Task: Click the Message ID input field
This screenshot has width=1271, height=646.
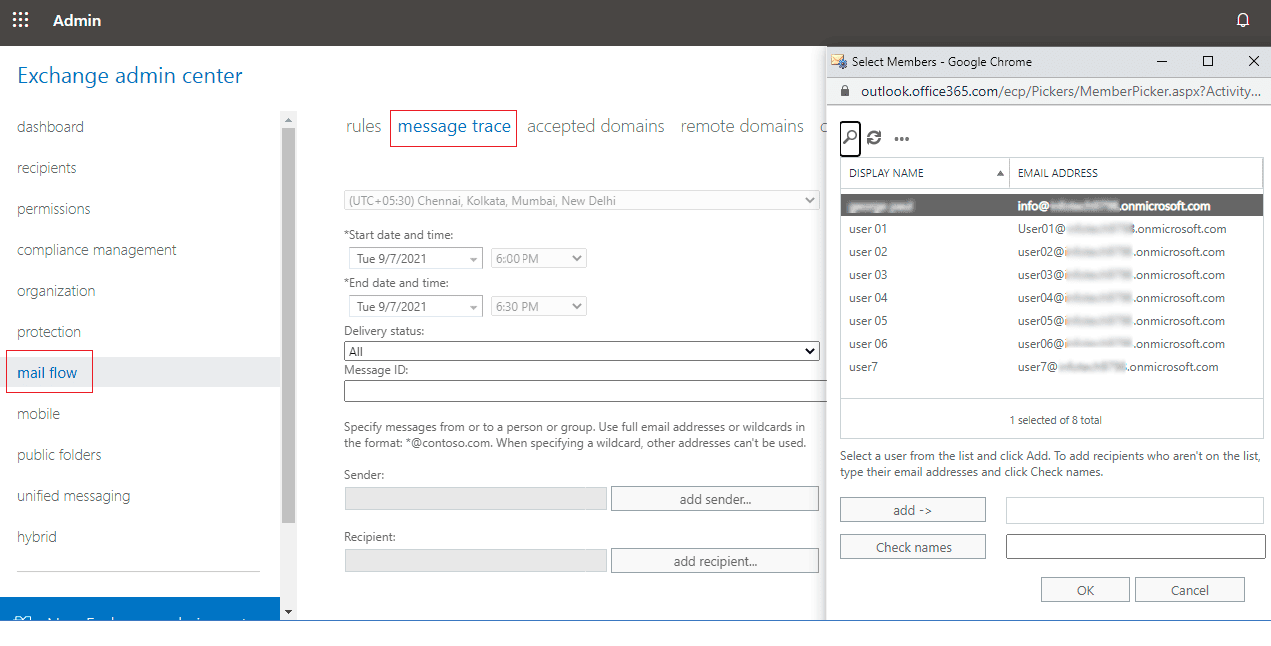Action: [x=585, y=391]
